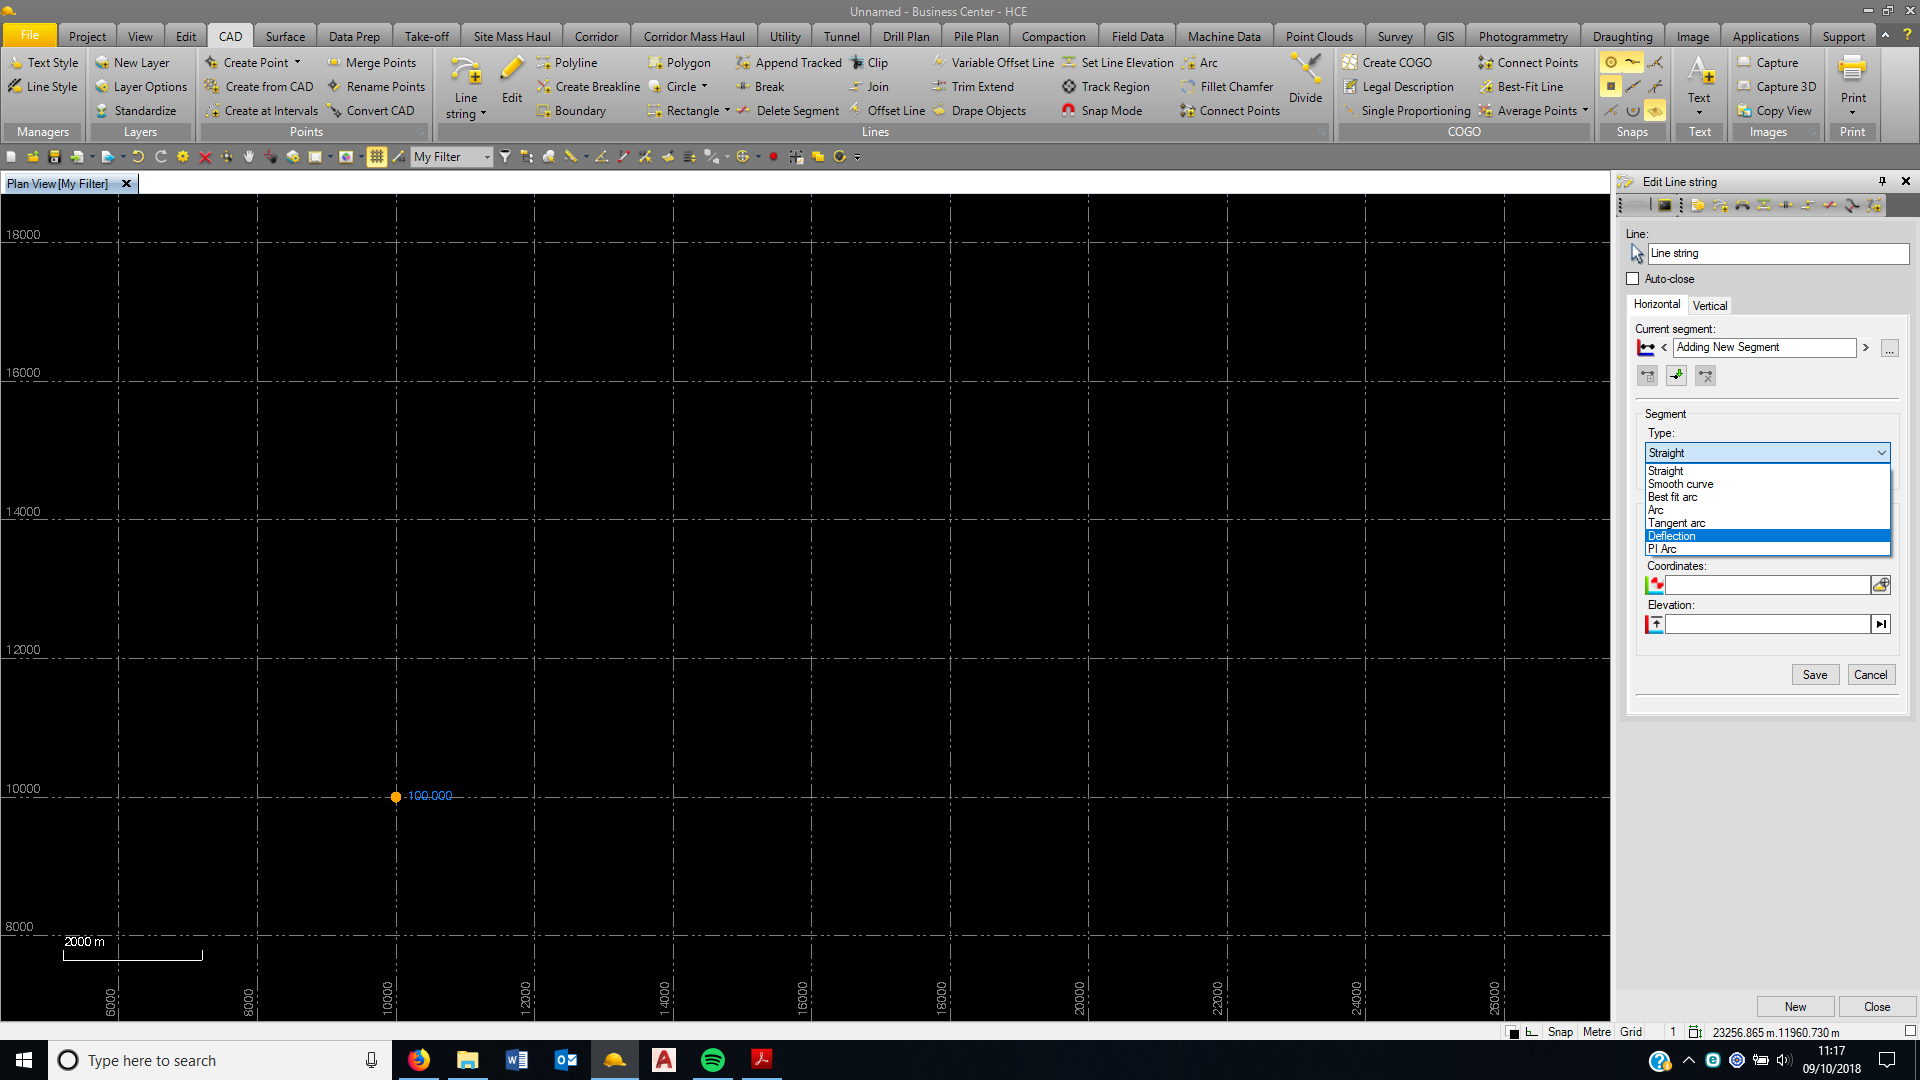The height and width of the screenshot is (1080, 1920).
Task: Click the red X delete toolbar icon
Action: pyautogui.click(x=205, y=157)
